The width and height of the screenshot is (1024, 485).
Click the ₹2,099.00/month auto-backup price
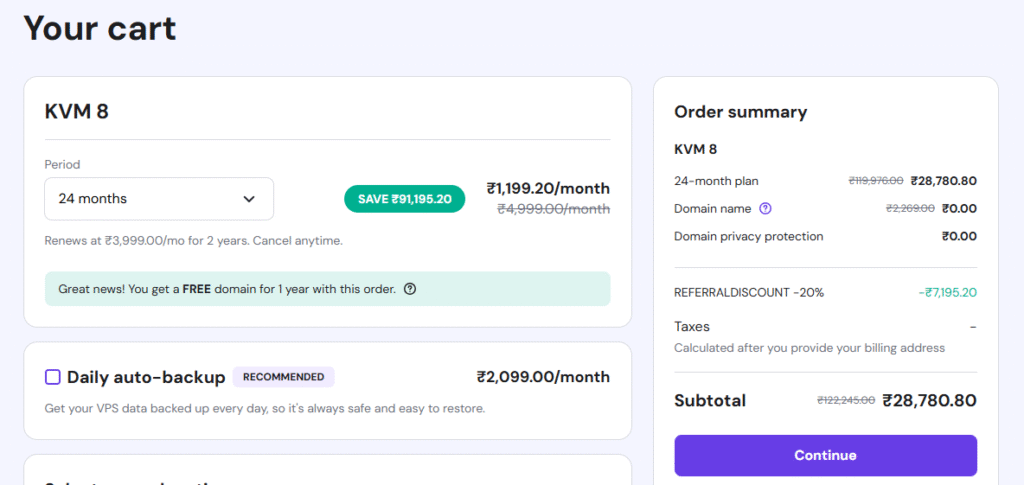(x=543, y=377)
